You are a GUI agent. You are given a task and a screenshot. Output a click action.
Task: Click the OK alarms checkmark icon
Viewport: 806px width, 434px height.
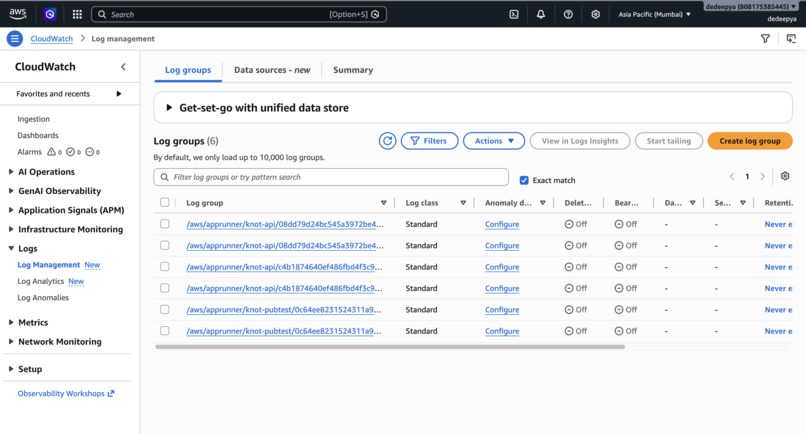(70, 152)
